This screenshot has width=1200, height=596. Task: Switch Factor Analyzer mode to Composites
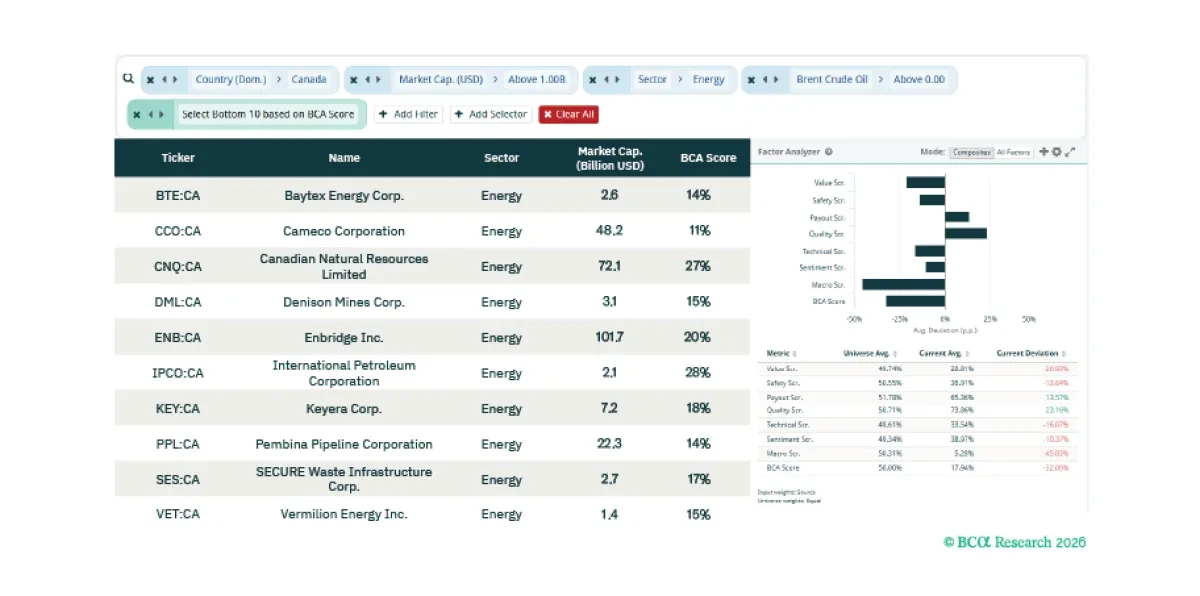971,152
